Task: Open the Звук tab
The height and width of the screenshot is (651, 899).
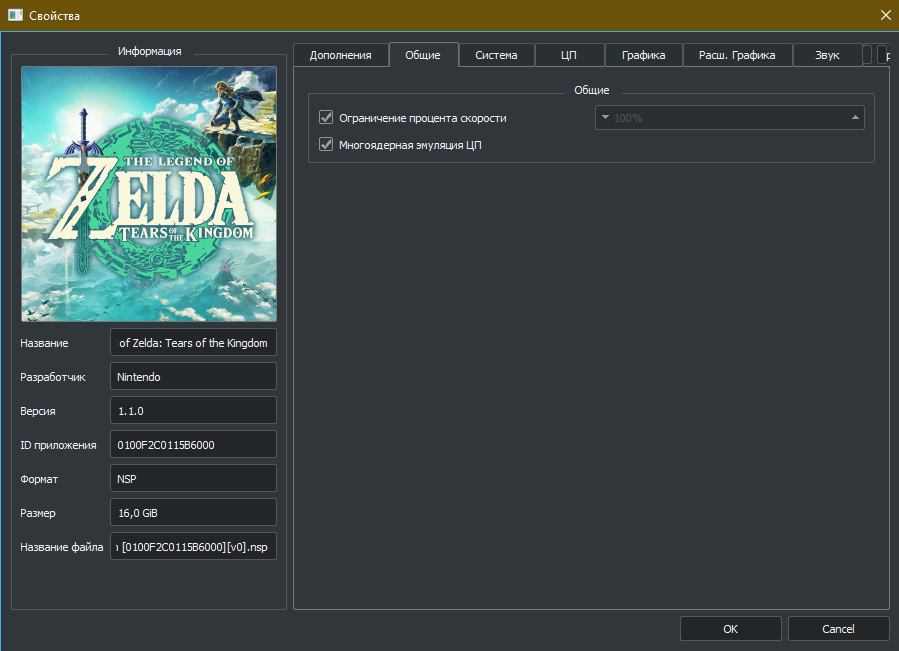Action: click(x=827, y=55)
